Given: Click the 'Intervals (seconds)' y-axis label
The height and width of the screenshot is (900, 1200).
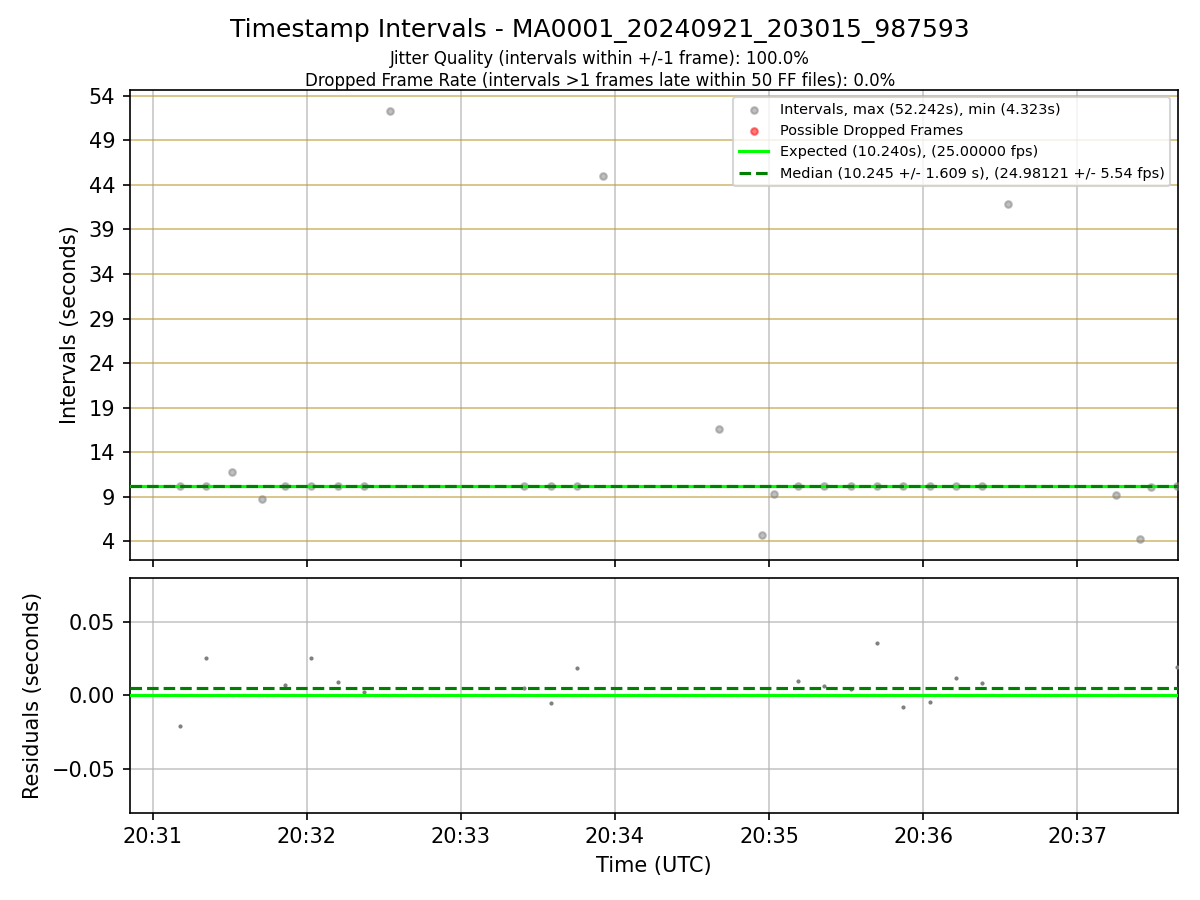Looking at the screenshot, I should (x=68, y=325).
